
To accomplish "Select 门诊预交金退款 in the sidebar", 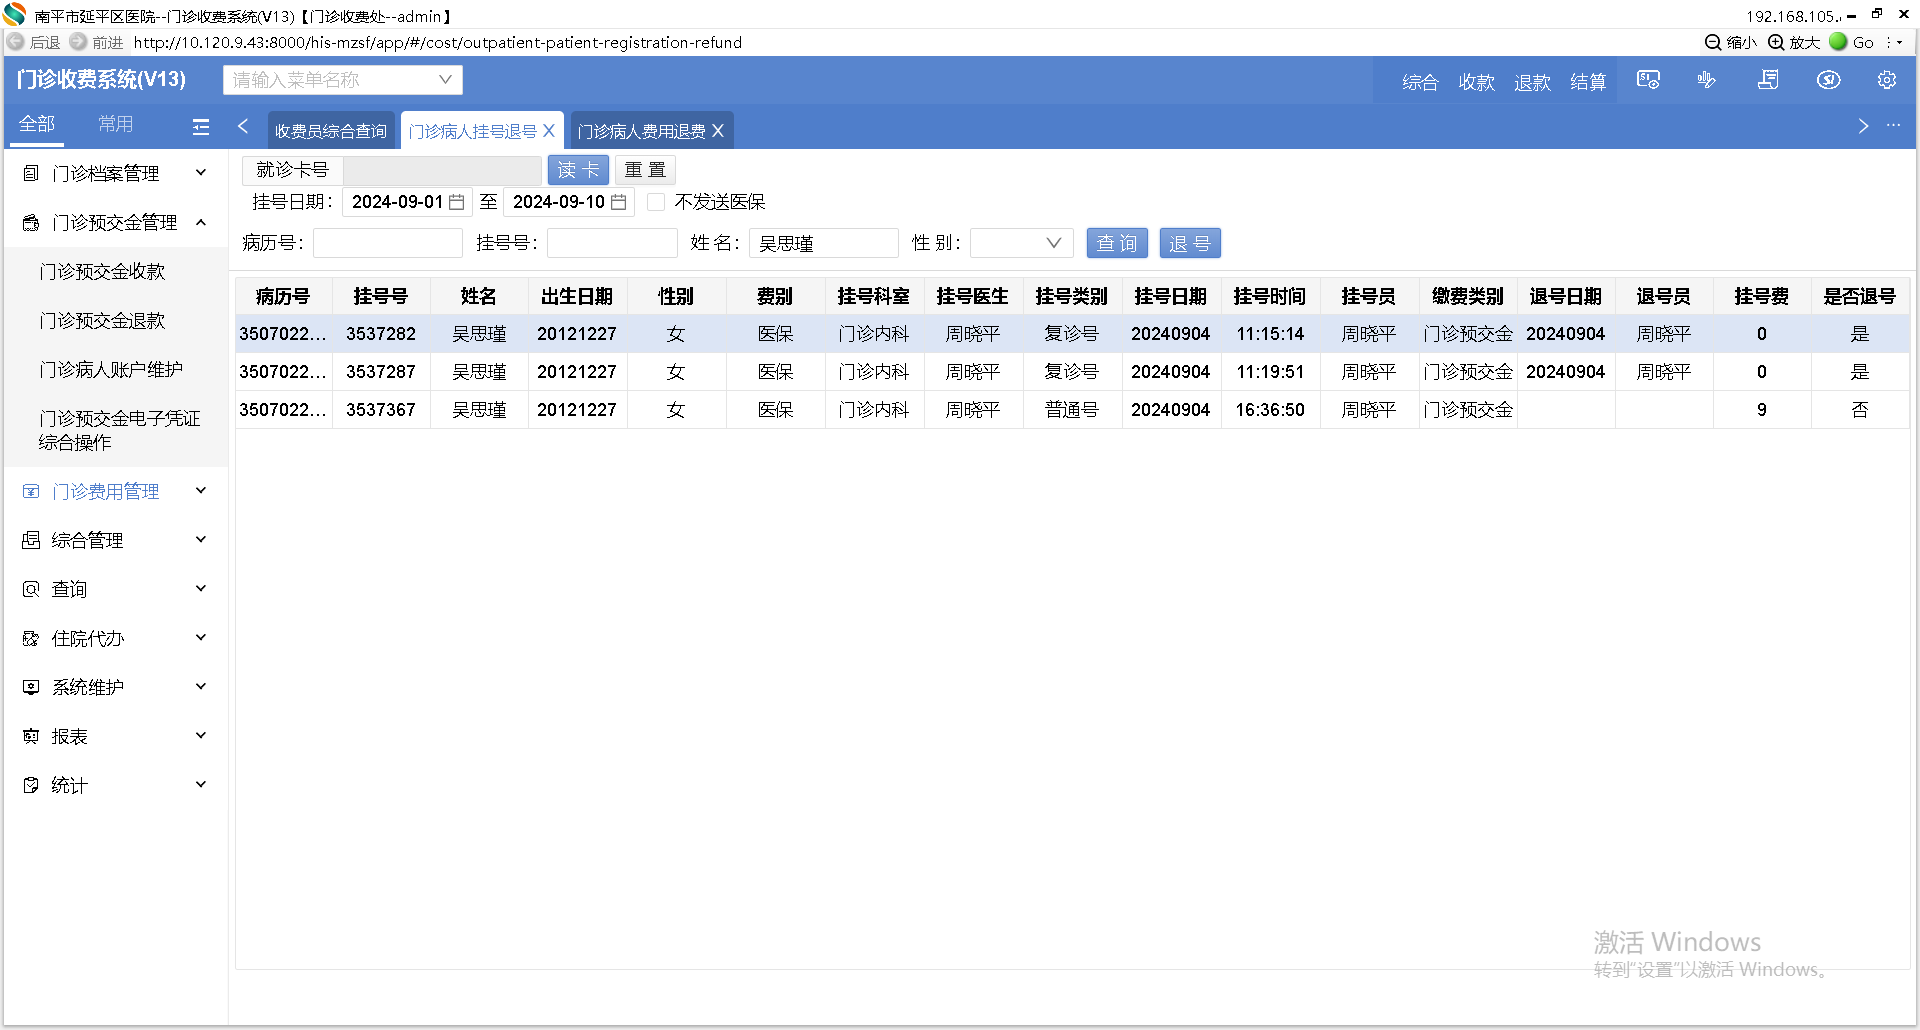I will [x=102, y=320].
